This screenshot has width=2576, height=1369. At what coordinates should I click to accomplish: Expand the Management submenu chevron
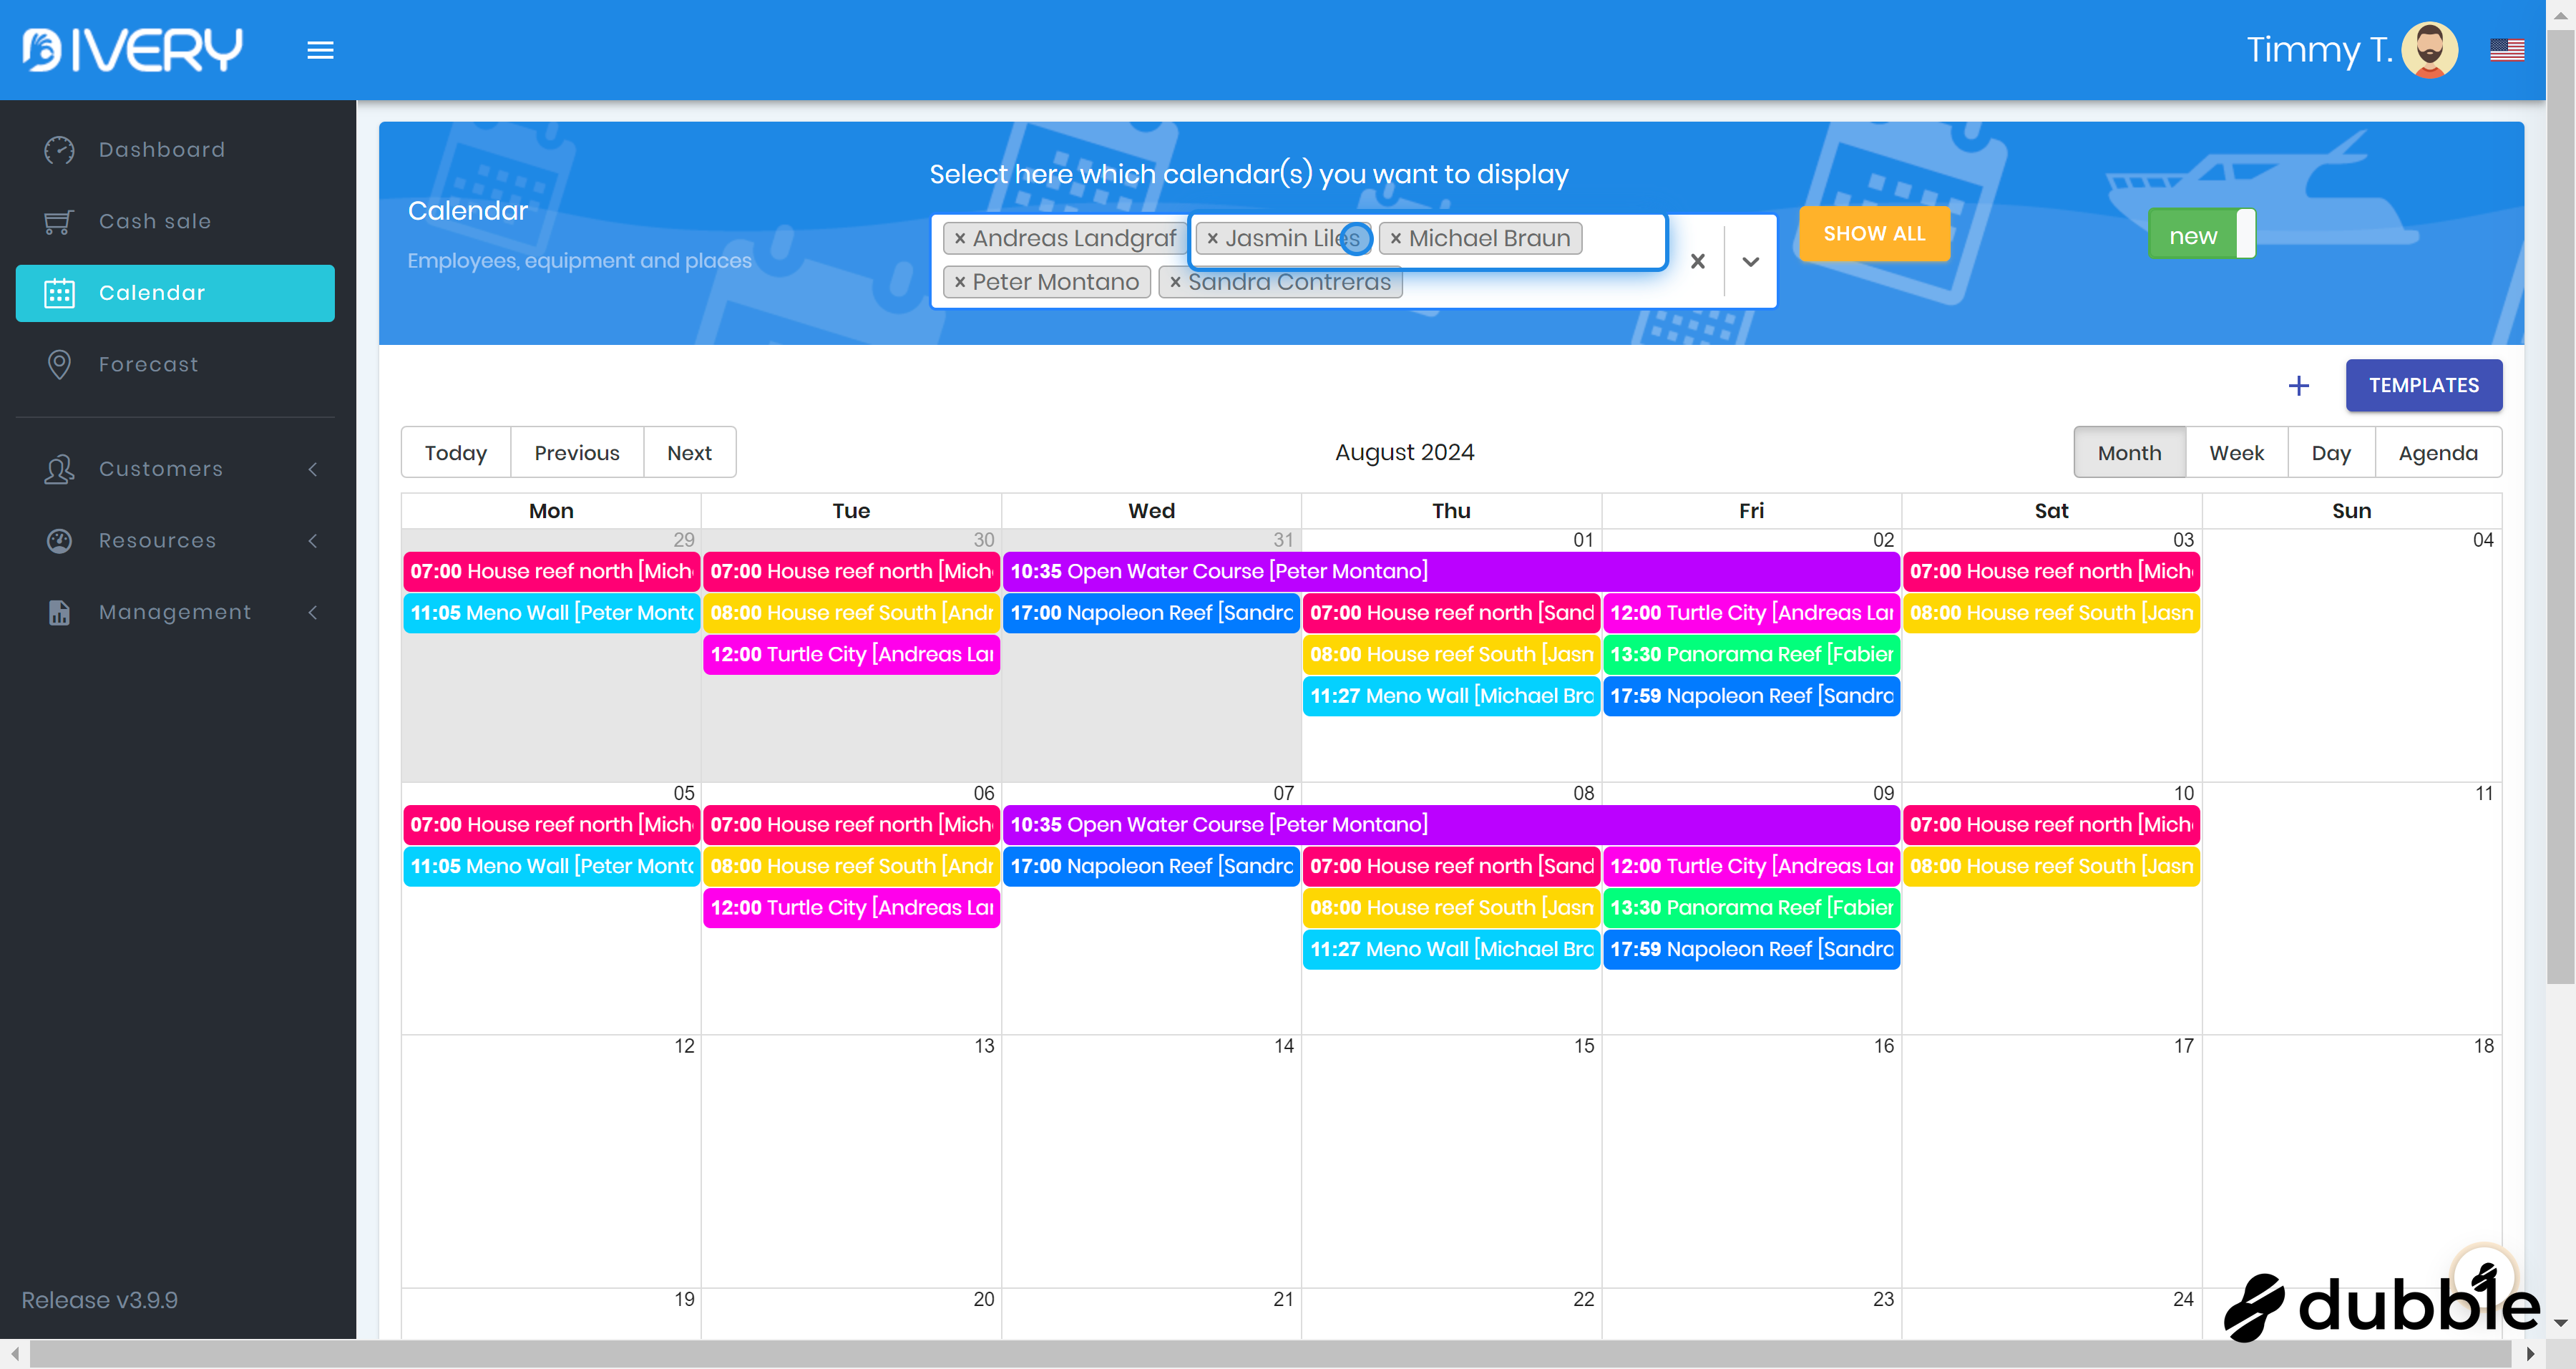pos(313,612)
